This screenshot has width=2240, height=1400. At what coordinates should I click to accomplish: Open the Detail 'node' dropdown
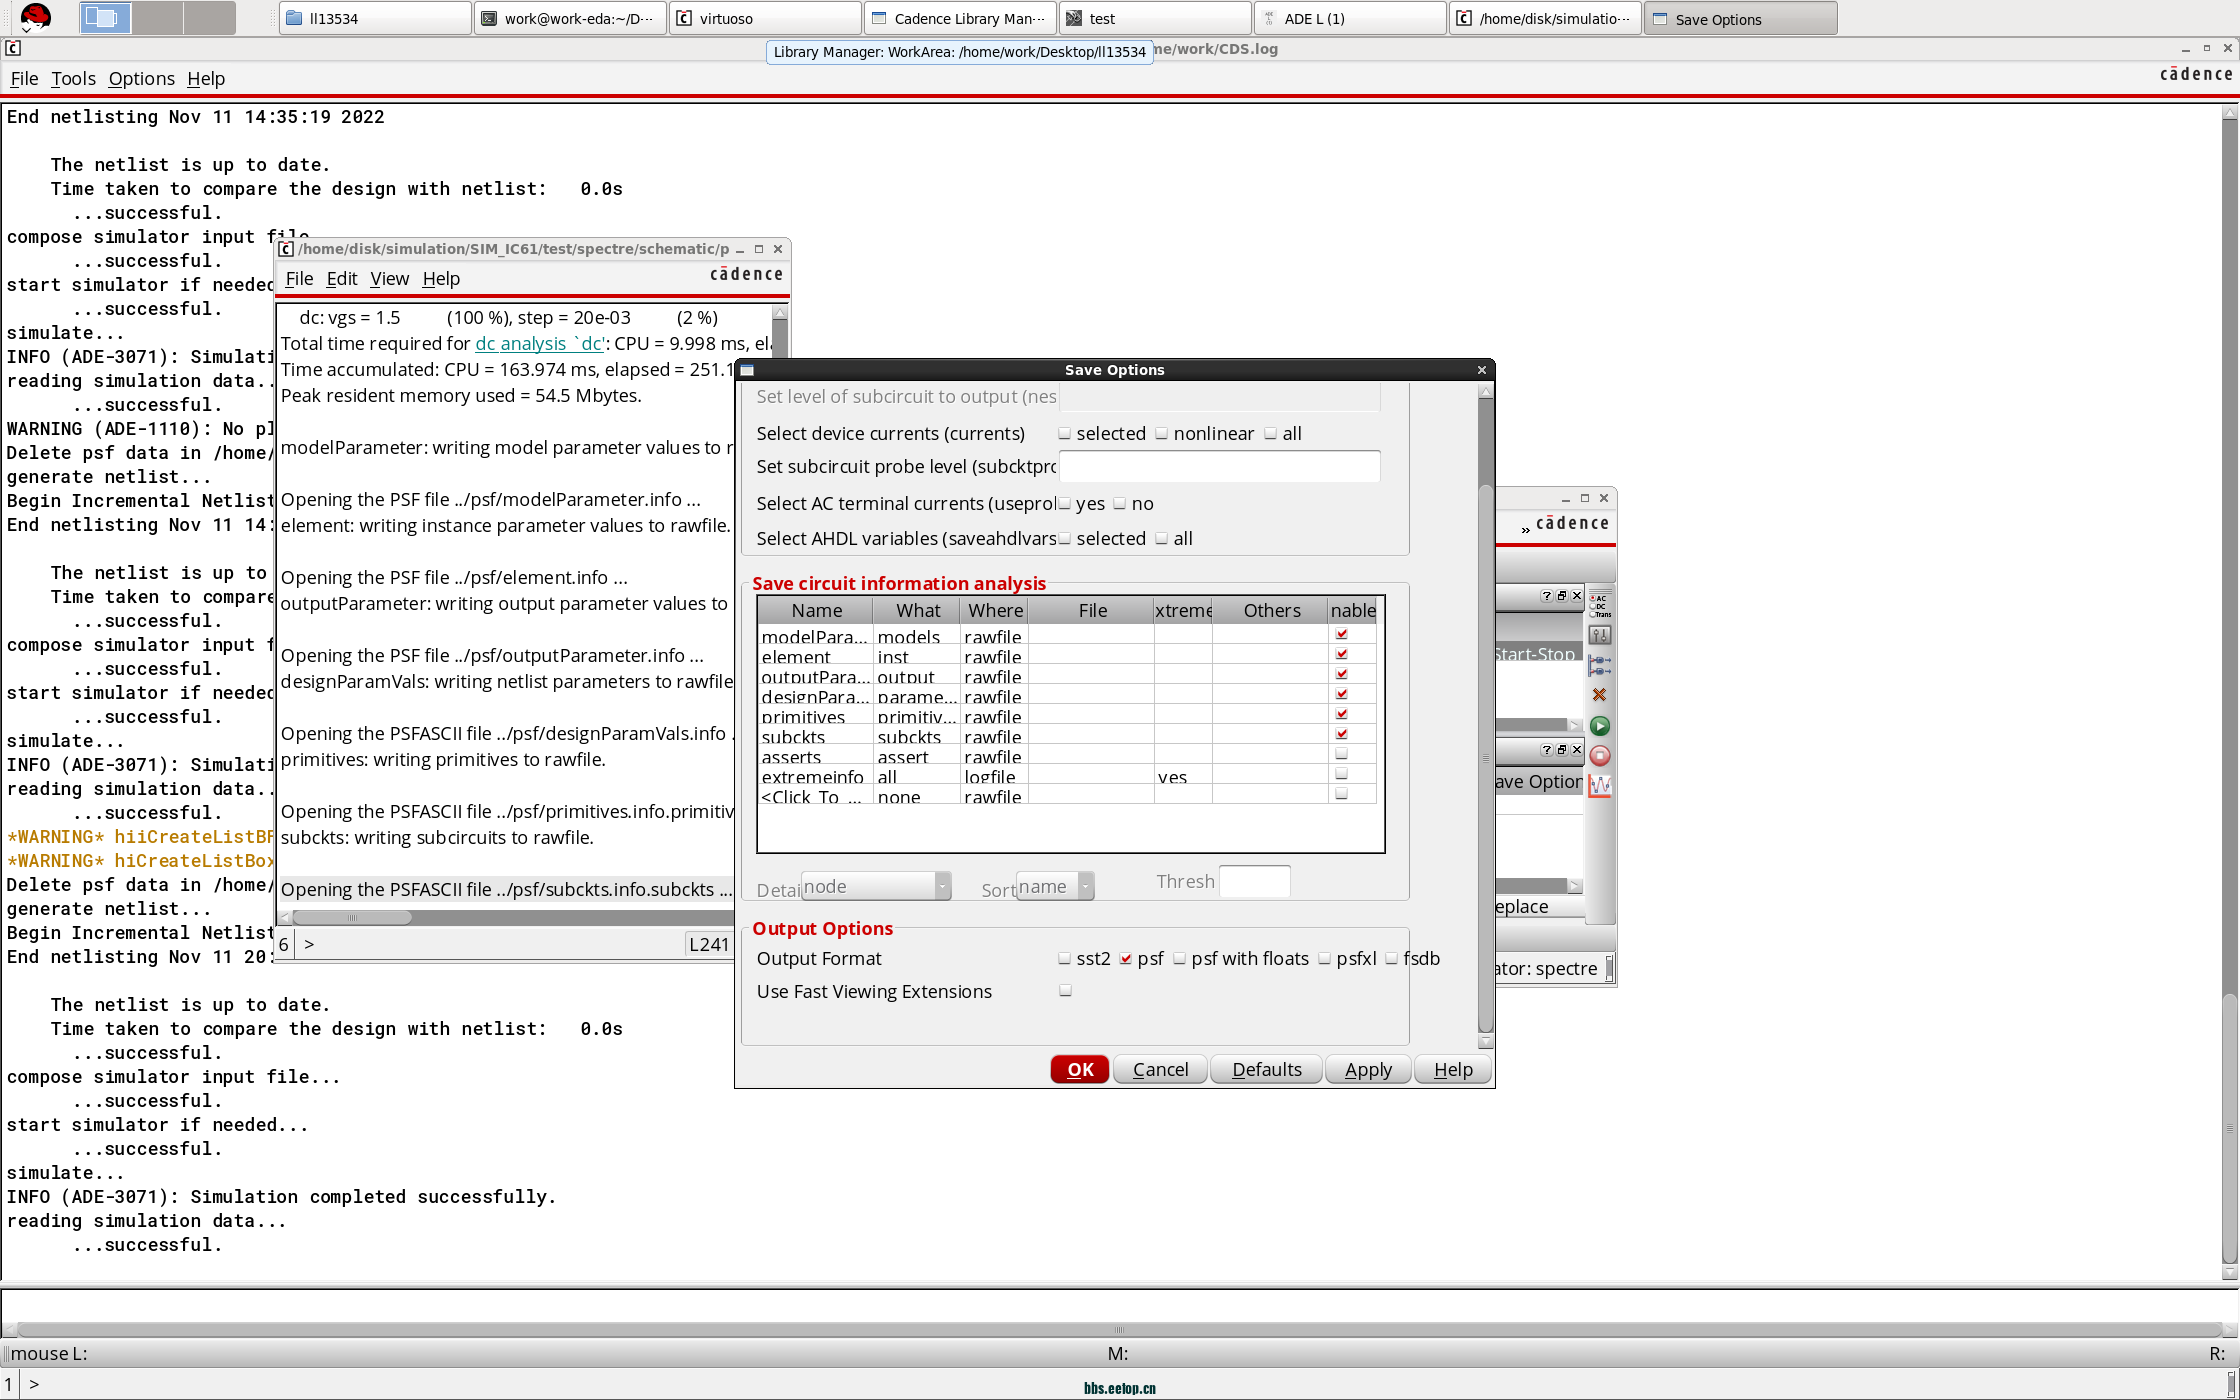(876, 886)
